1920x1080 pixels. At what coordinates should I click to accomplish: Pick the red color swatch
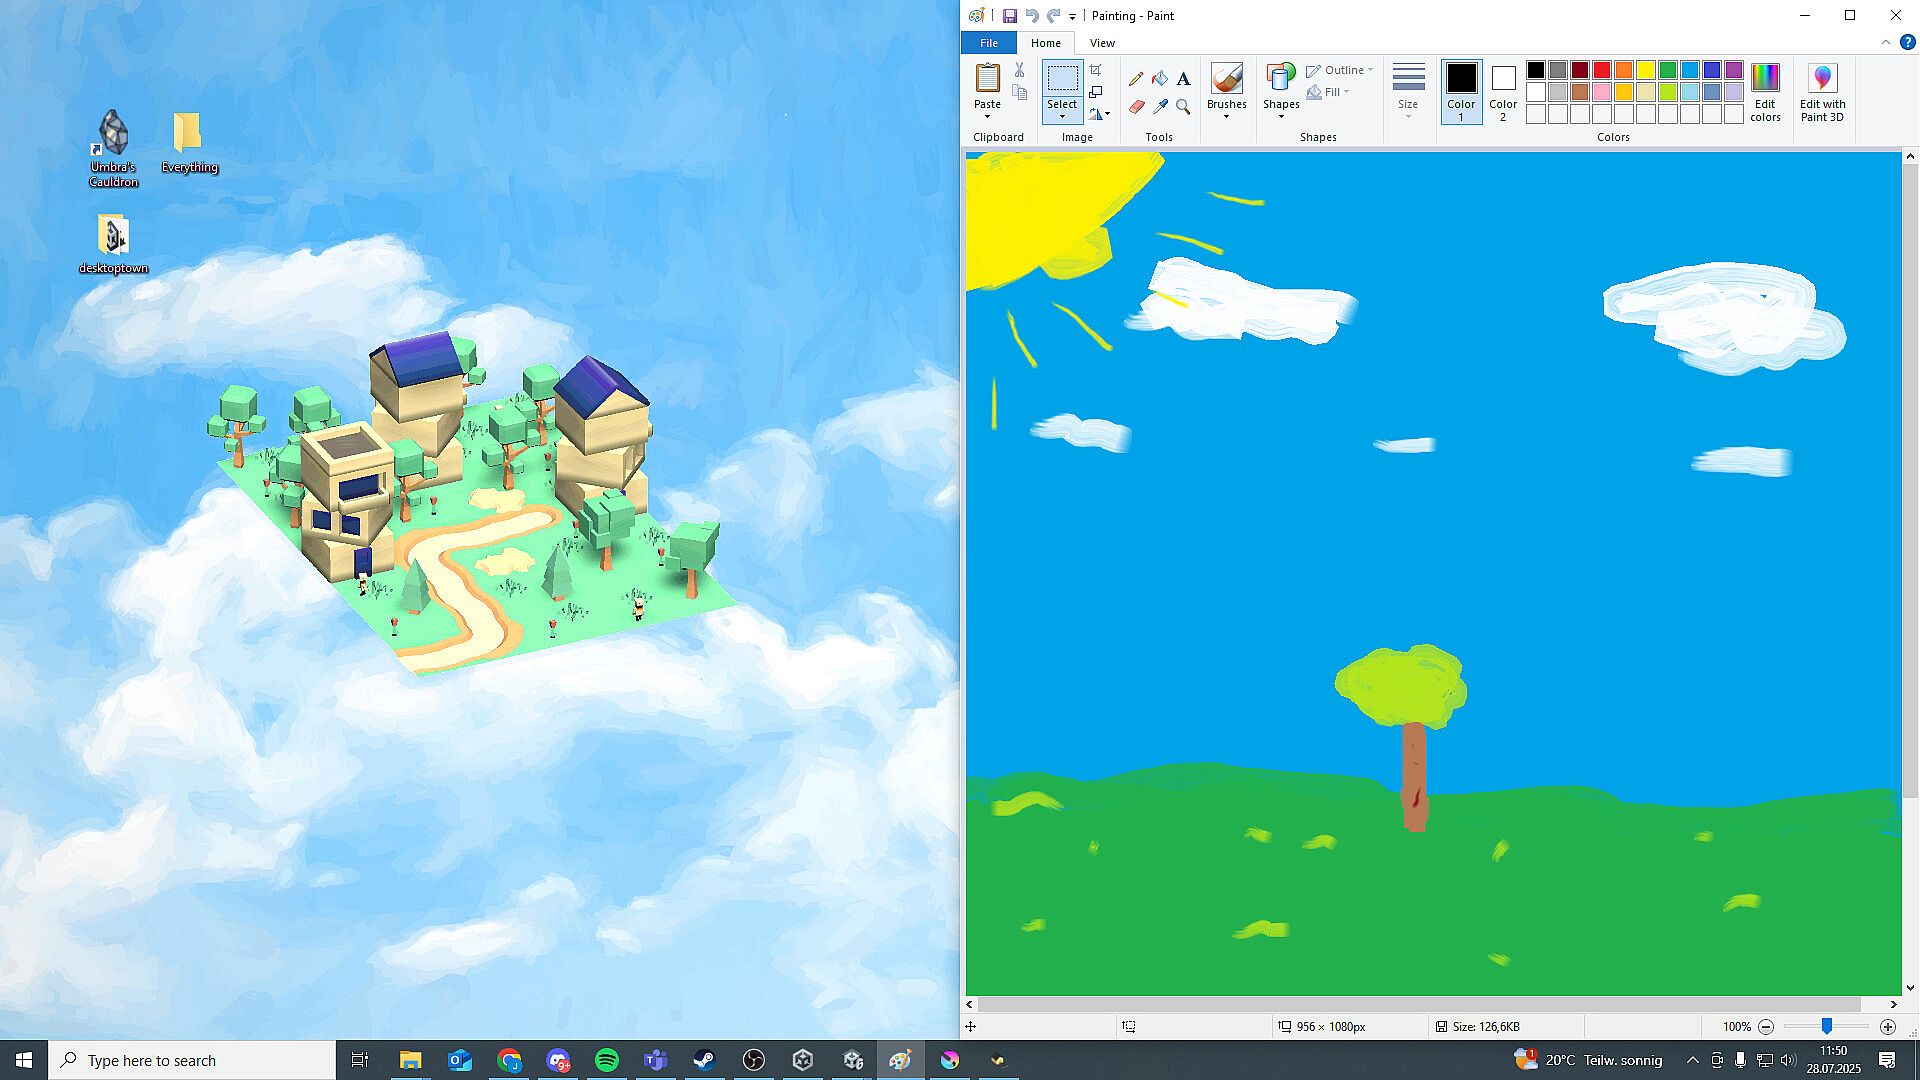(1602, 70)
